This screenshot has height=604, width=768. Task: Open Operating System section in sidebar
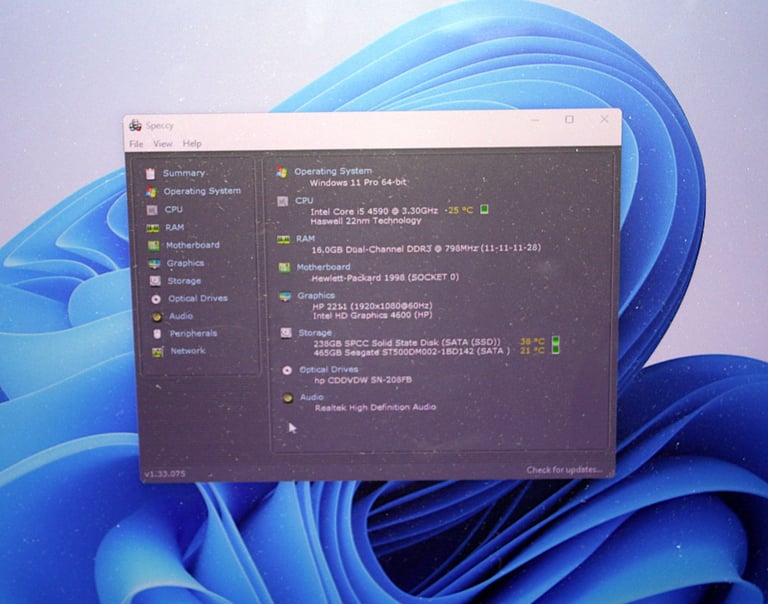tap(202, 191)
